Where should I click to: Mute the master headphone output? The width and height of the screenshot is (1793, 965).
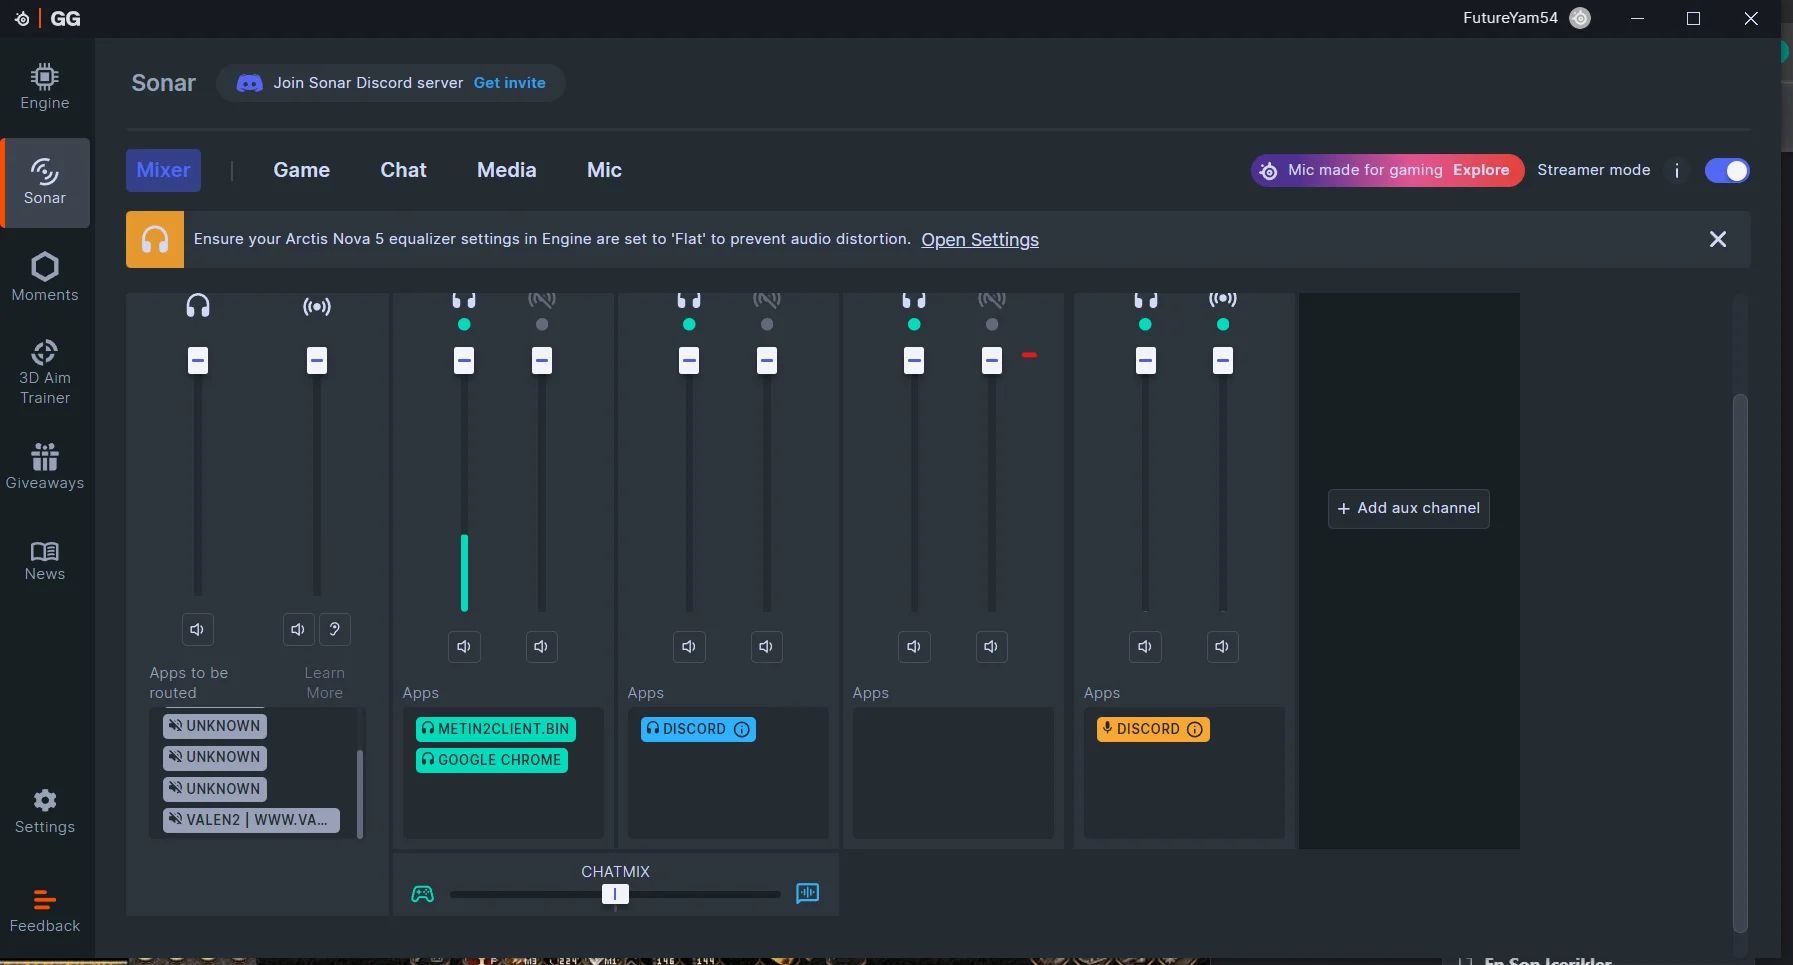pyautogui.click(x=197, y=629)
